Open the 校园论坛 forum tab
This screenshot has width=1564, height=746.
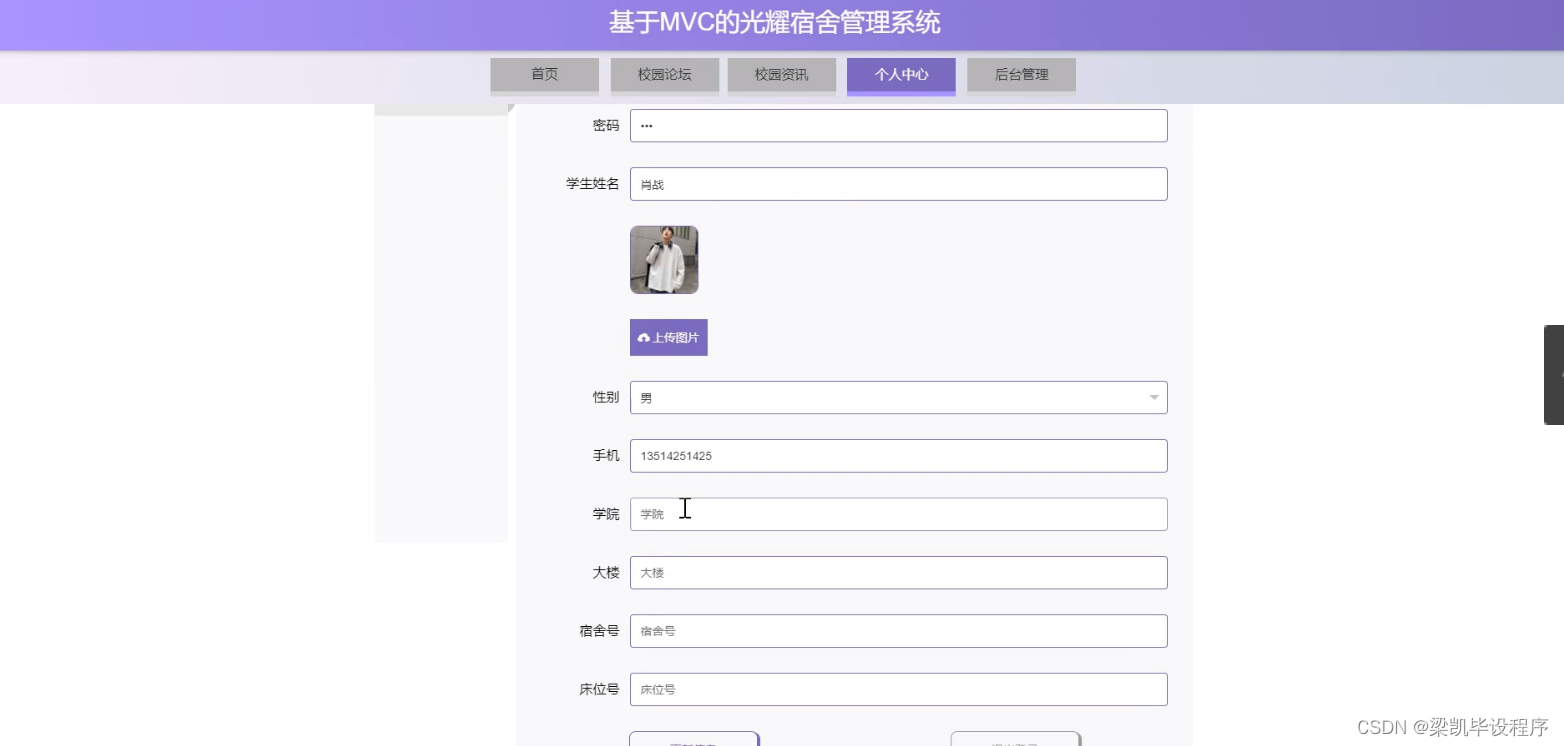[663, 74]
